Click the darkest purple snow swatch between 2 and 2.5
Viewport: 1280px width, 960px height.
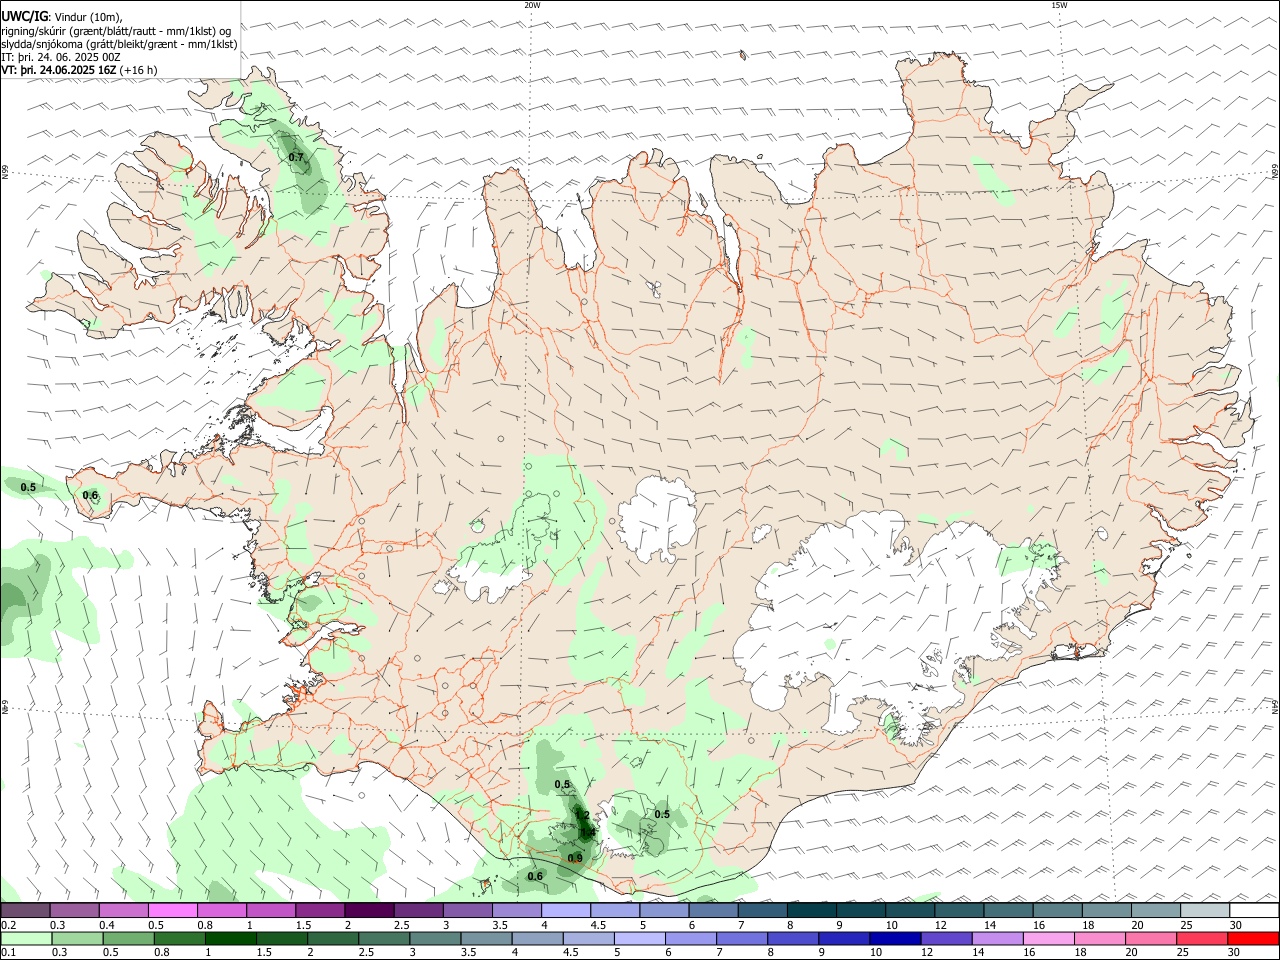[370, 911]
